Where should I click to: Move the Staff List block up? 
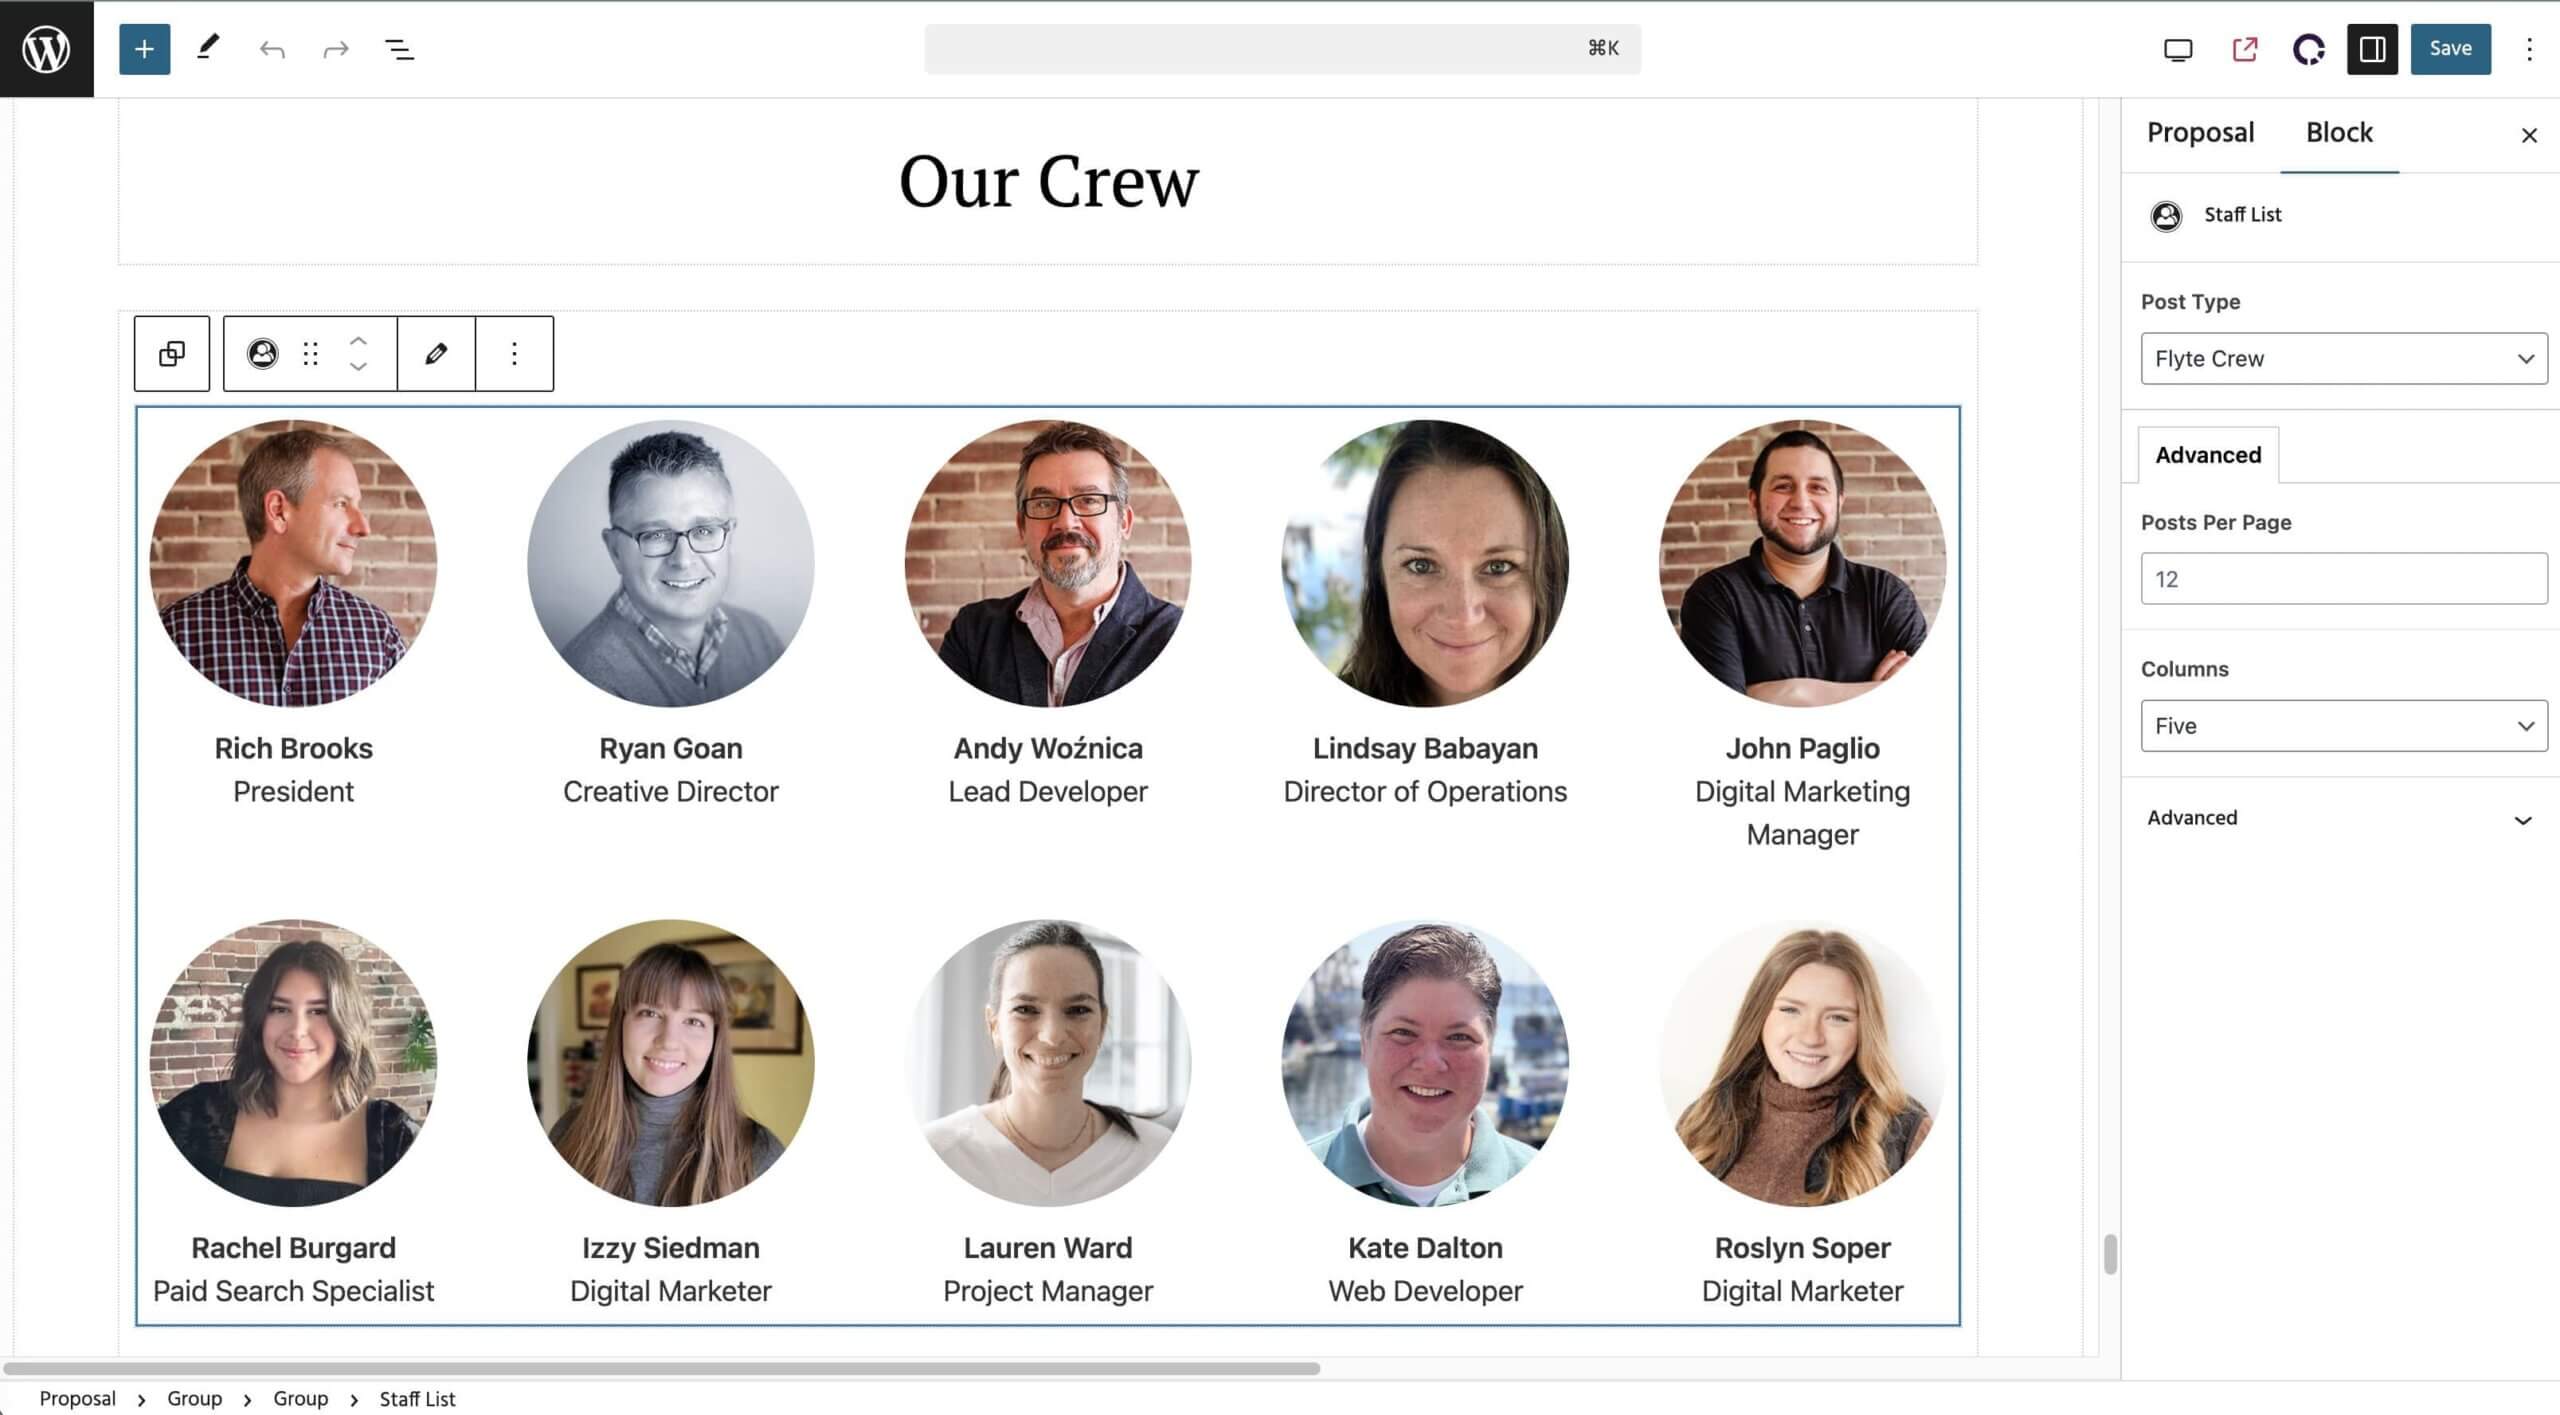pyautogui.click(x=358, y=341)
